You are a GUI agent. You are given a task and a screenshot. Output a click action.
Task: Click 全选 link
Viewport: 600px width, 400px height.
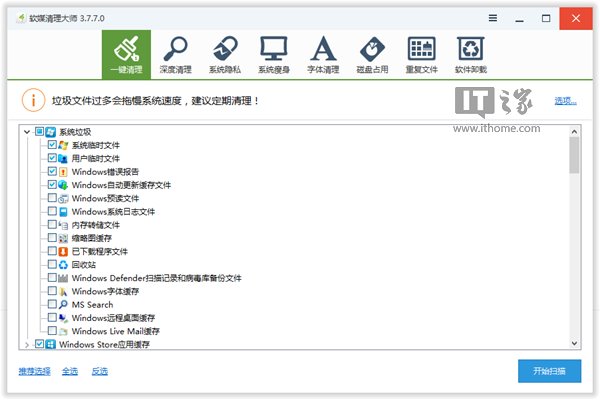click(x=70, y=371)
